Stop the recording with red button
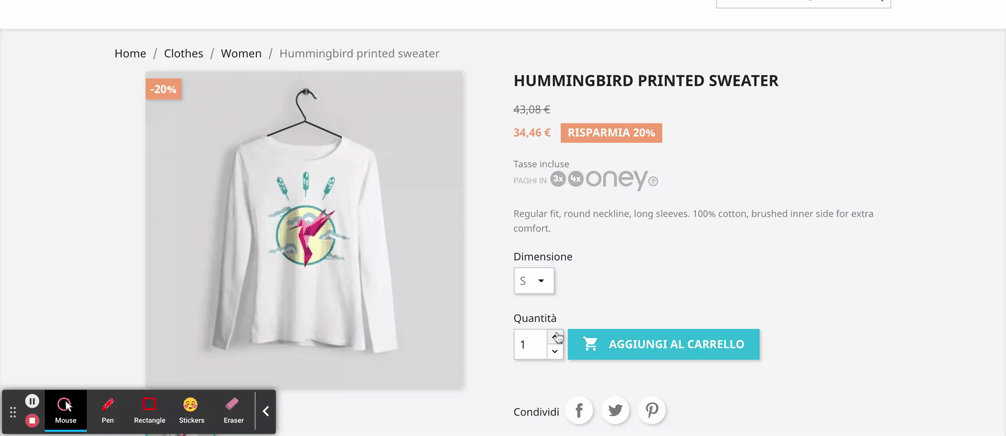 coord(32,420)
